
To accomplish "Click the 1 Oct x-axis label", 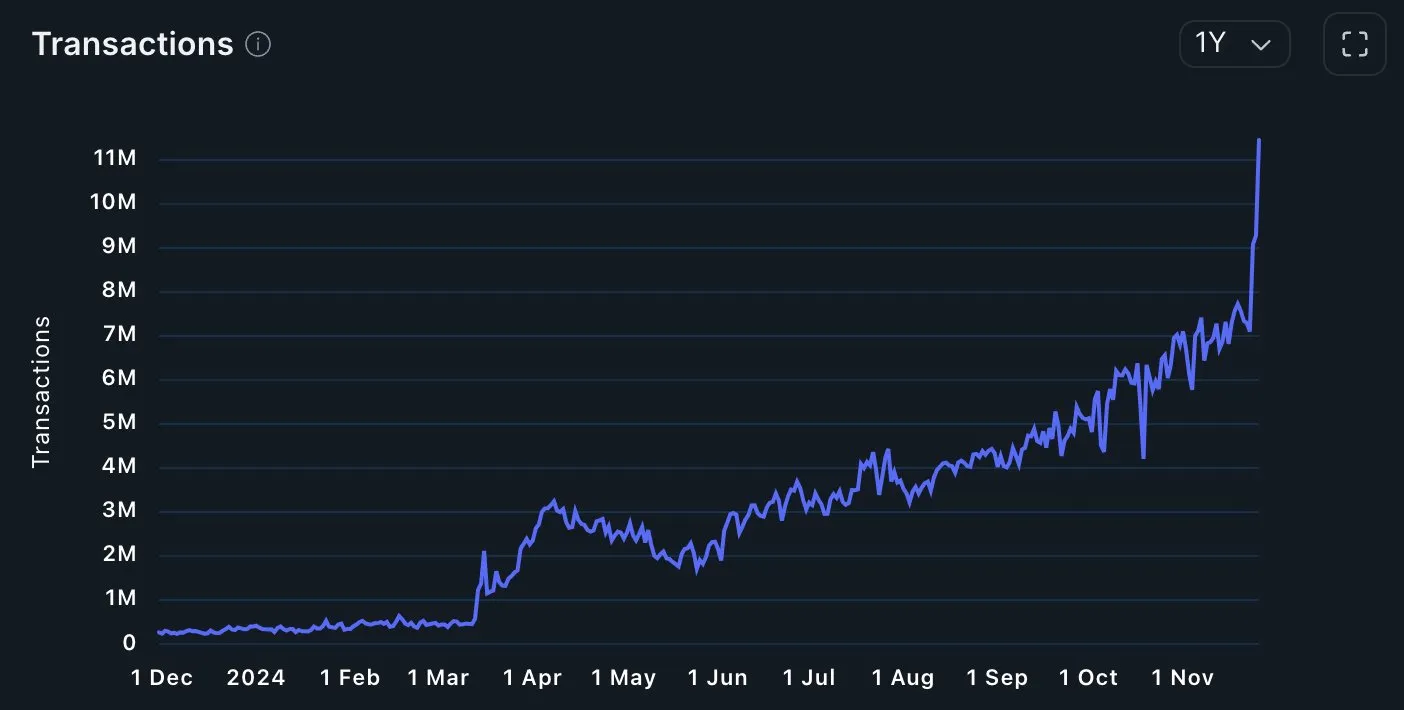I will 1089,678.
